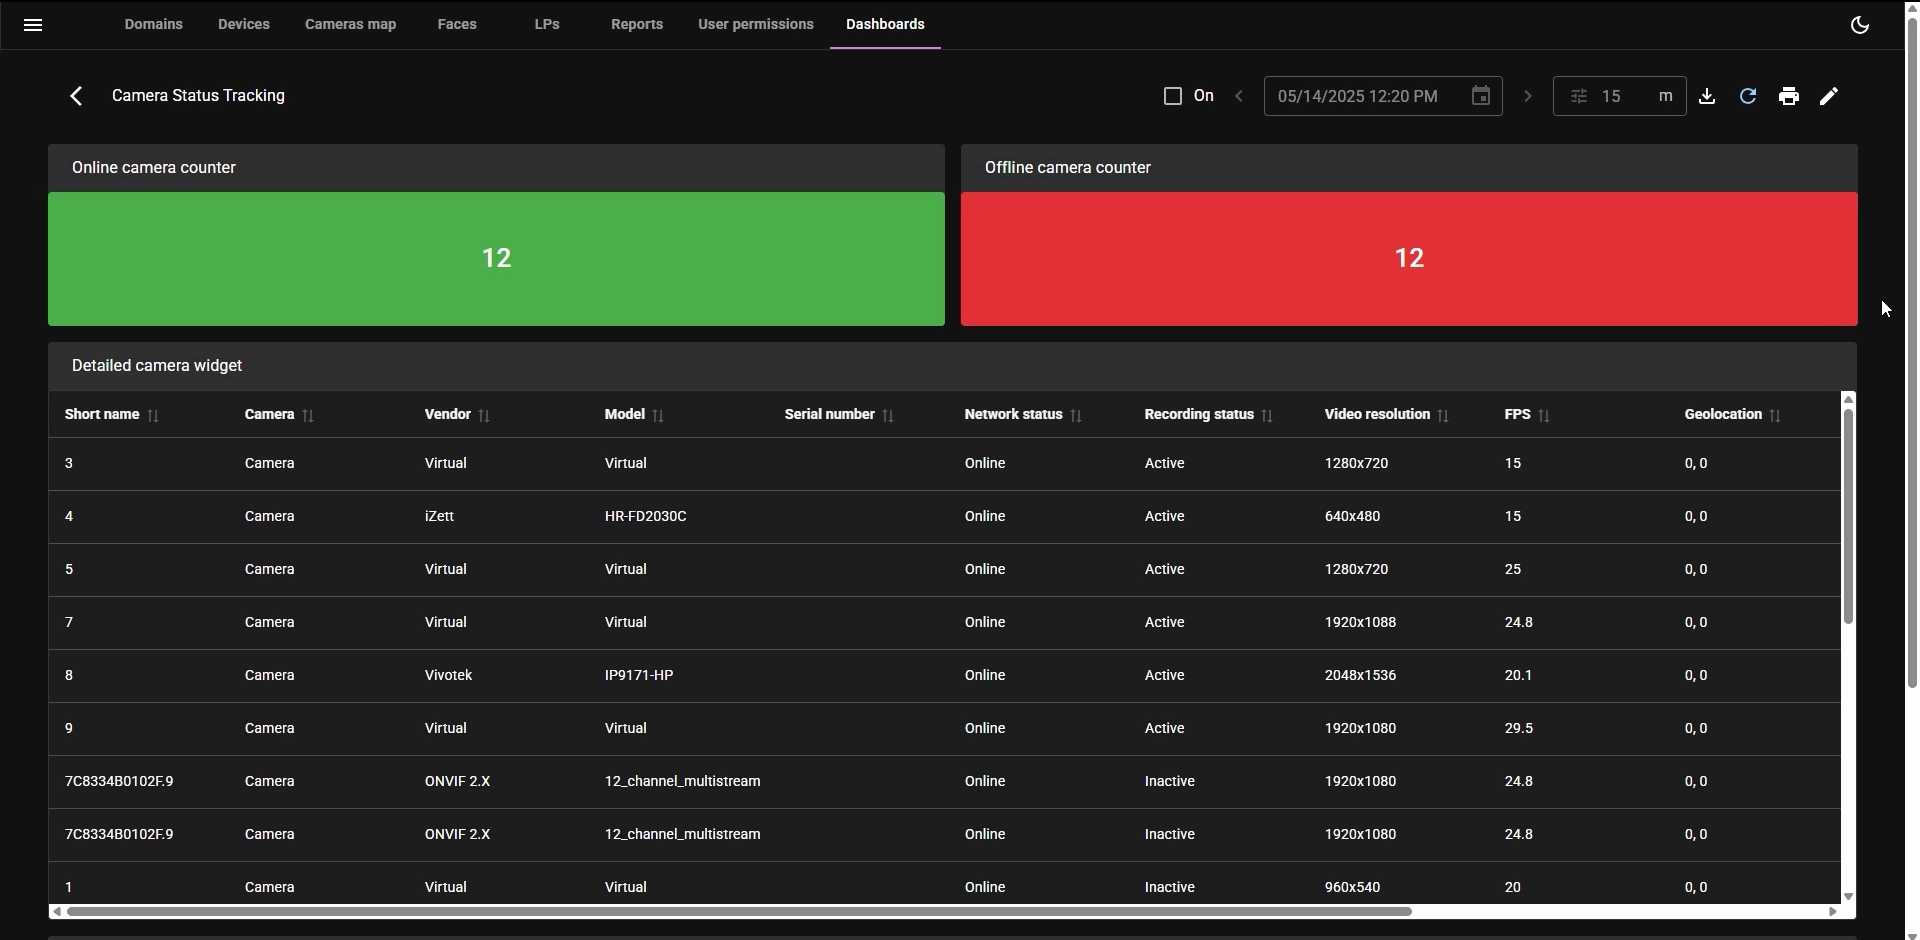Open the calendar date picker

click(1481, 96)
